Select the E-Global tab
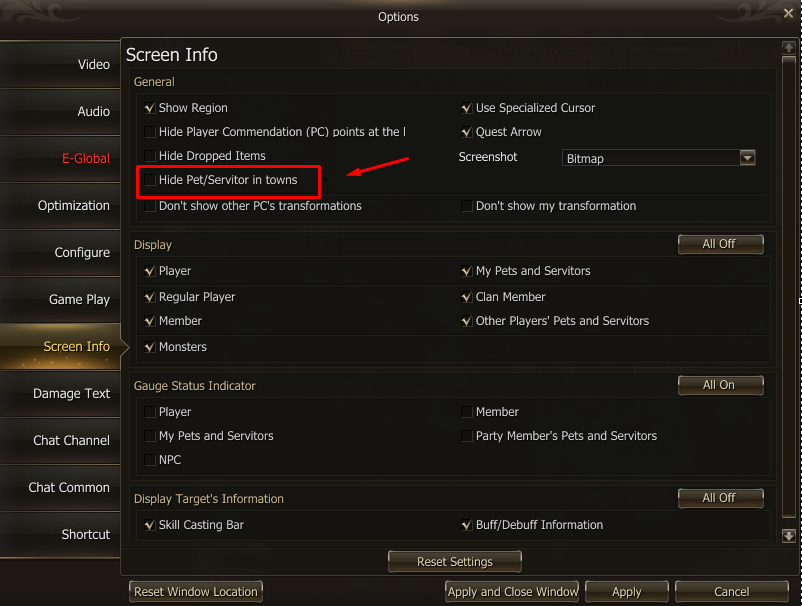This screenshot has height=606, width=802. point(60,158)
